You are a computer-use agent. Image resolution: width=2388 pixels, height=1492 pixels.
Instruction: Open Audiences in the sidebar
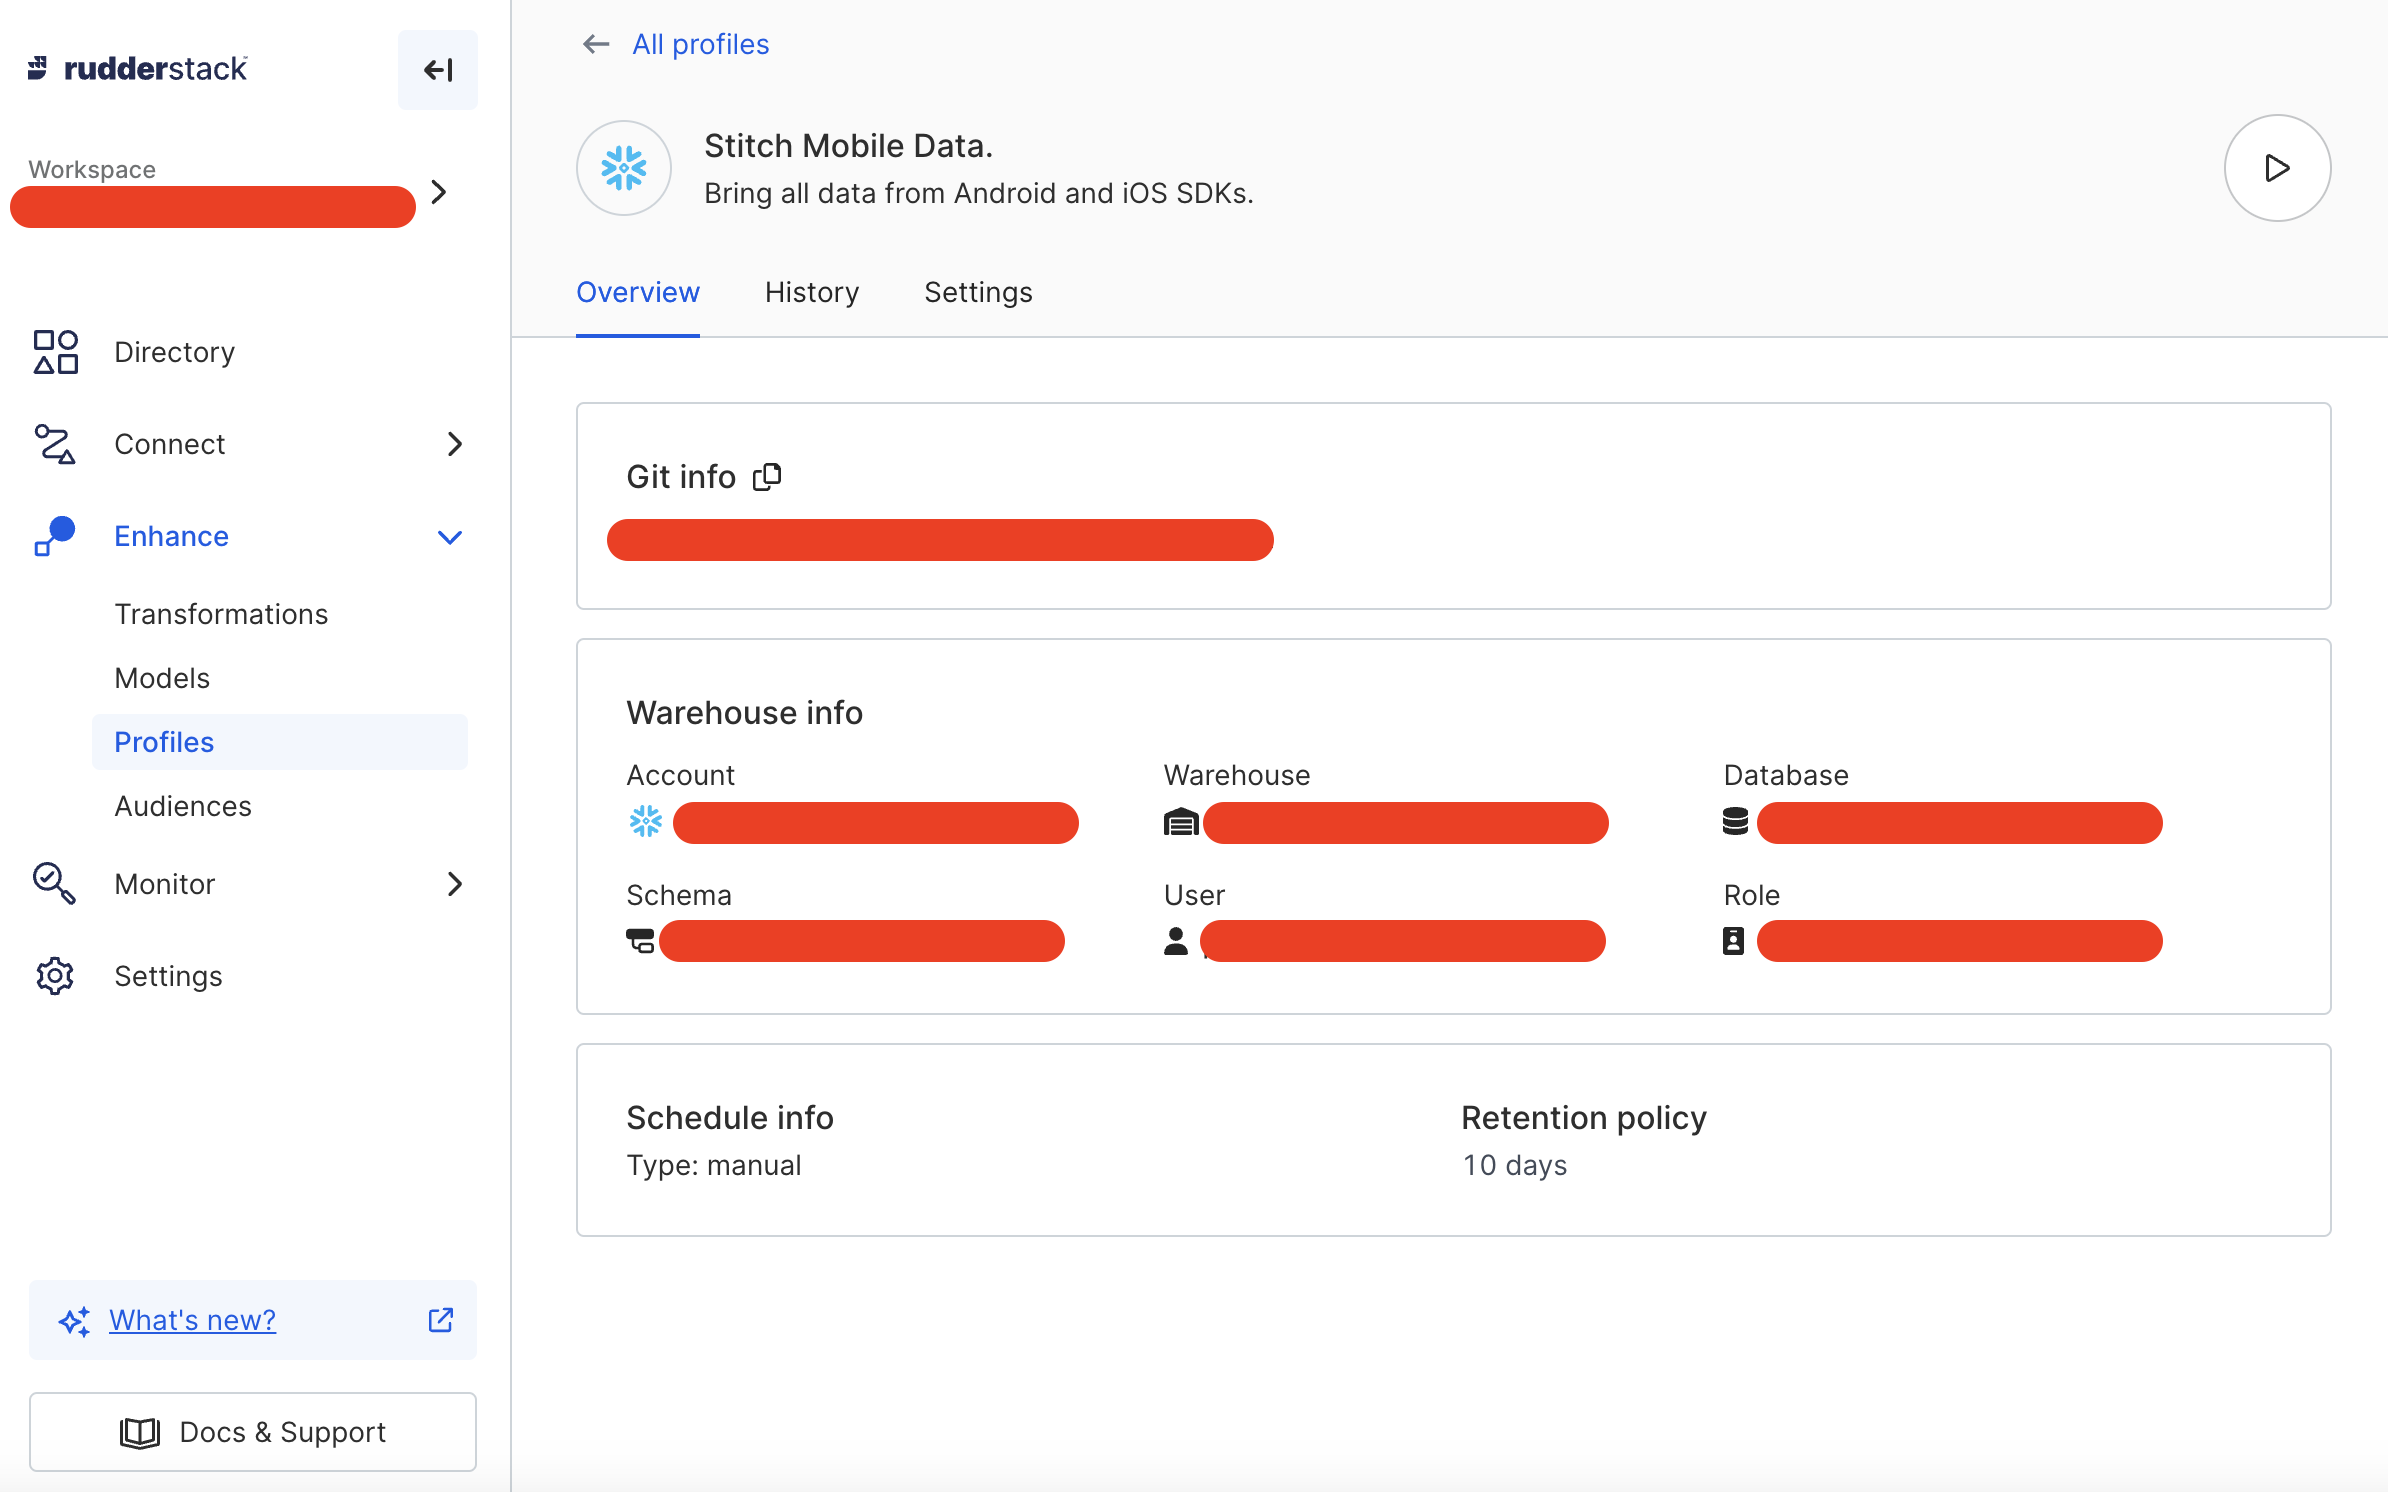tap(183, 806)
